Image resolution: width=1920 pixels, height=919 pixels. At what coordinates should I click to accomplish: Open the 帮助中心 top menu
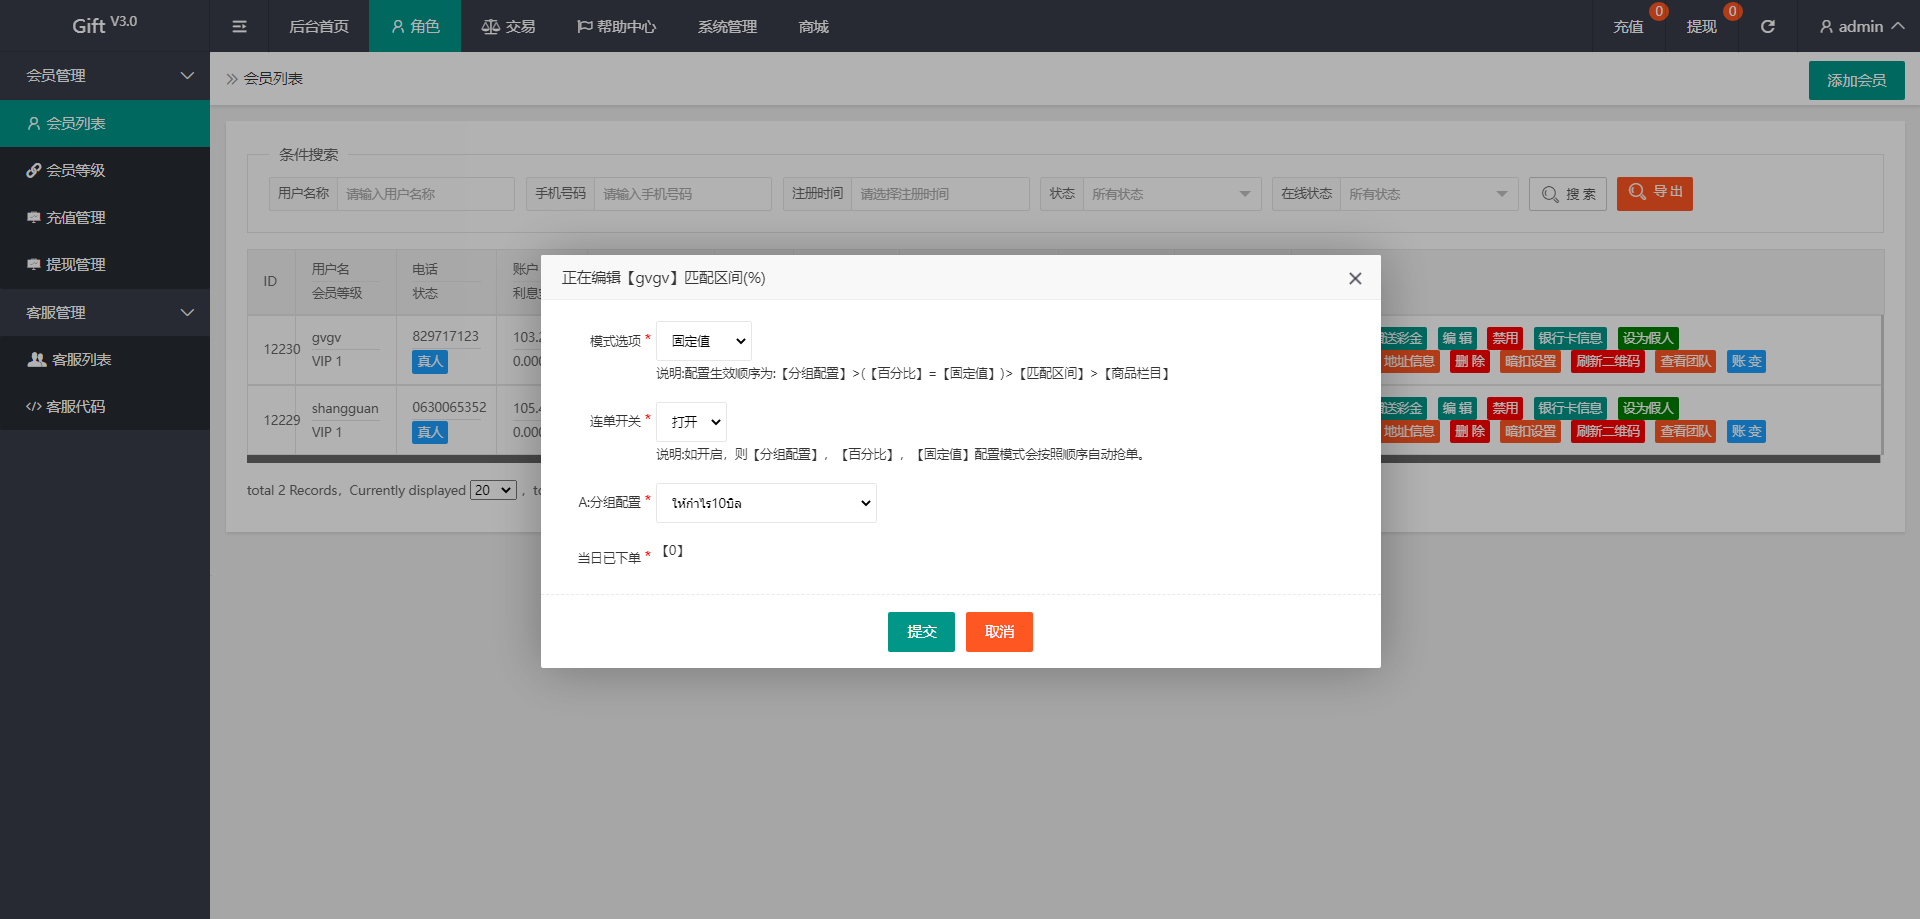click(616, 27)
